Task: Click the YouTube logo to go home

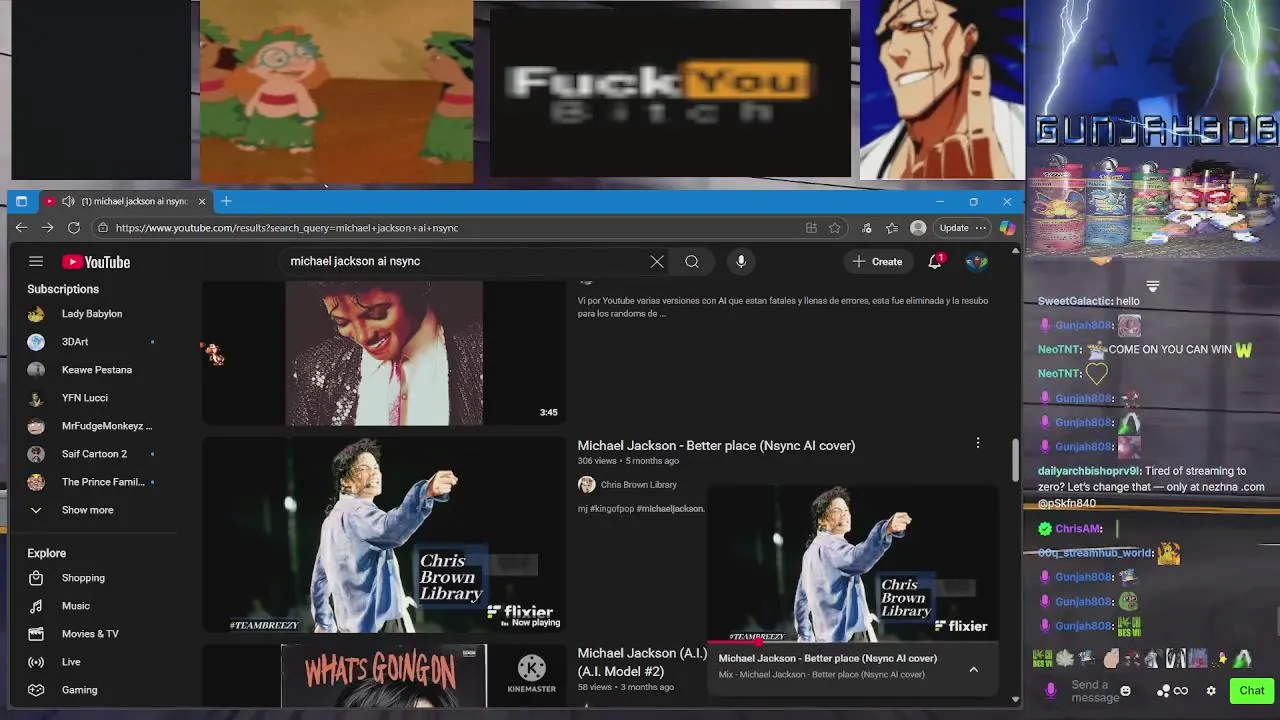Action: pos(96,262)
